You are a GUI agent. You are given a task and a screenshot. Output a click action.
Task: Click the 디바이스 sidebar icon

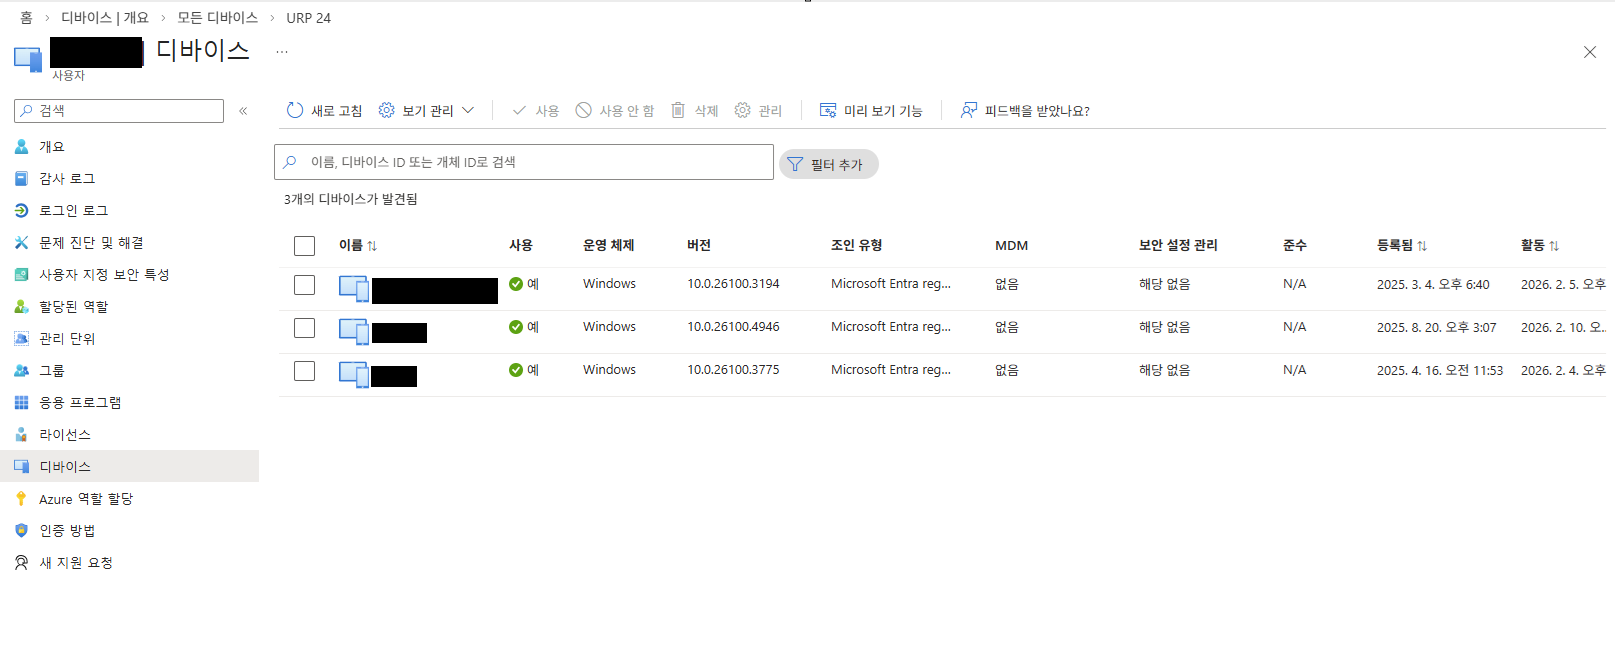click(x=21, y=466)
